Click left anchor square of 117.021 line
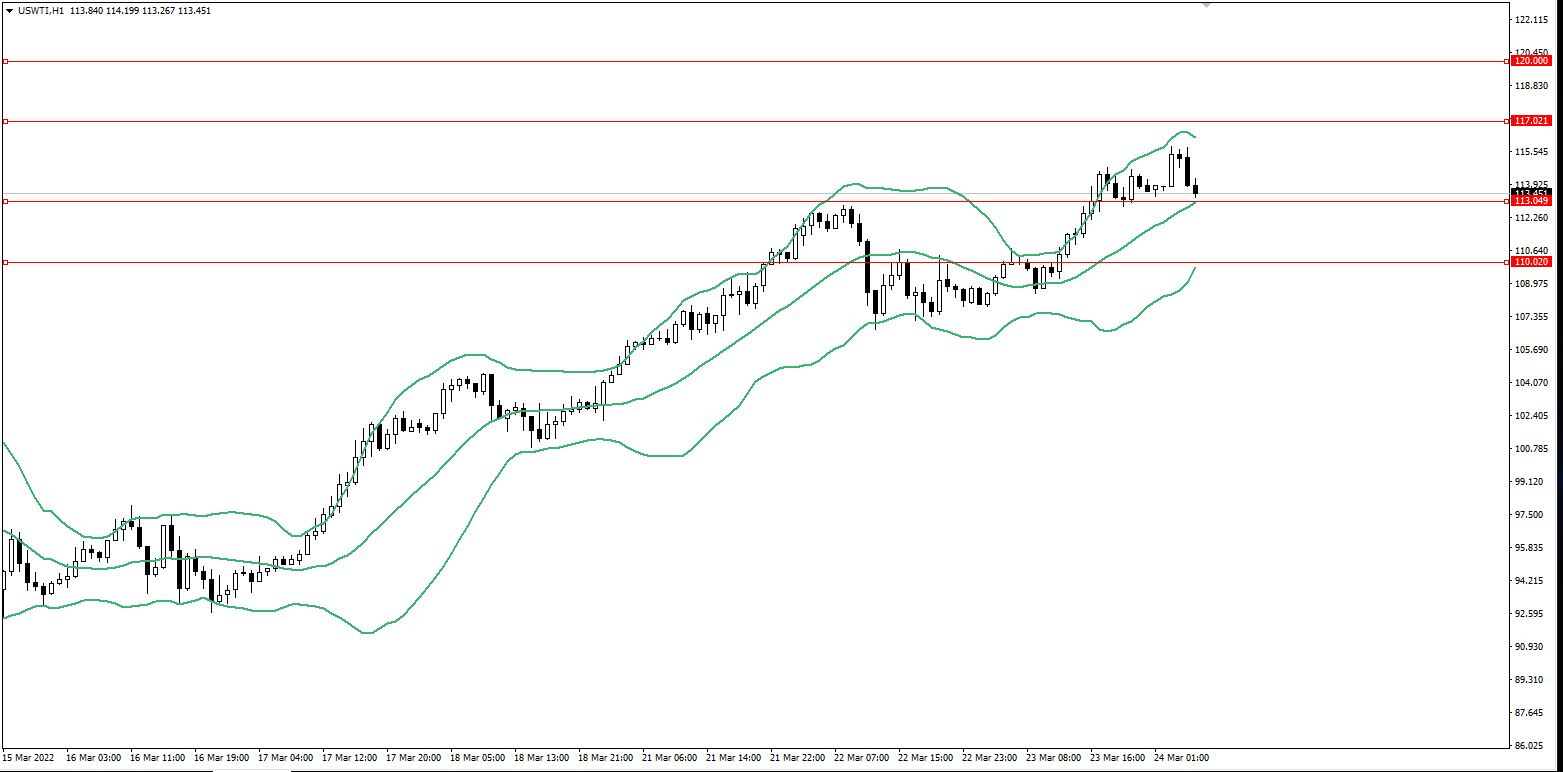This screenshot has height=772, width=1563. pyautogui.click(x=5, y=121)
